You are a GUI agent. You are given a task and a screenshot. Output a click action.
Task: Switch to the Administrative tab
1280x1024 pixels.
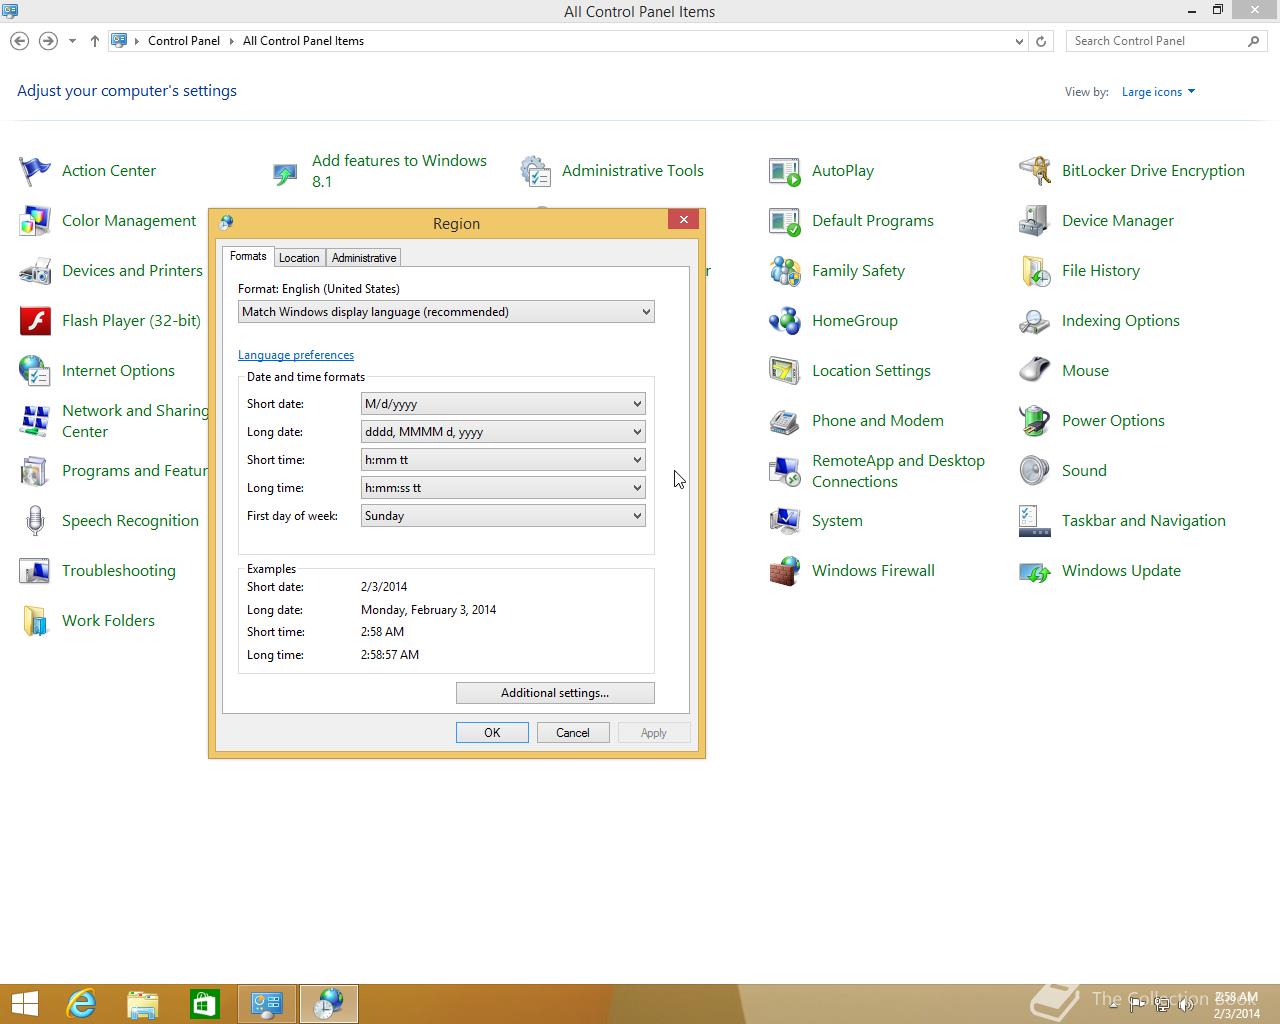click(x=364, y=258)
